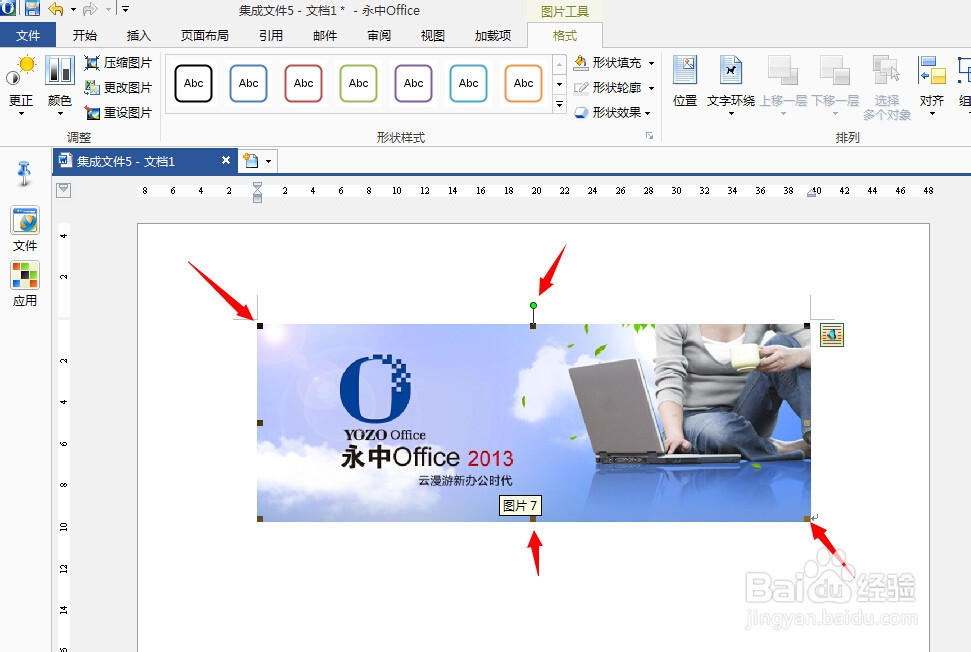Apply the purple outline Abc shape style
The image size is (971, 652).
pyautogui.click(x=413, y=83)
